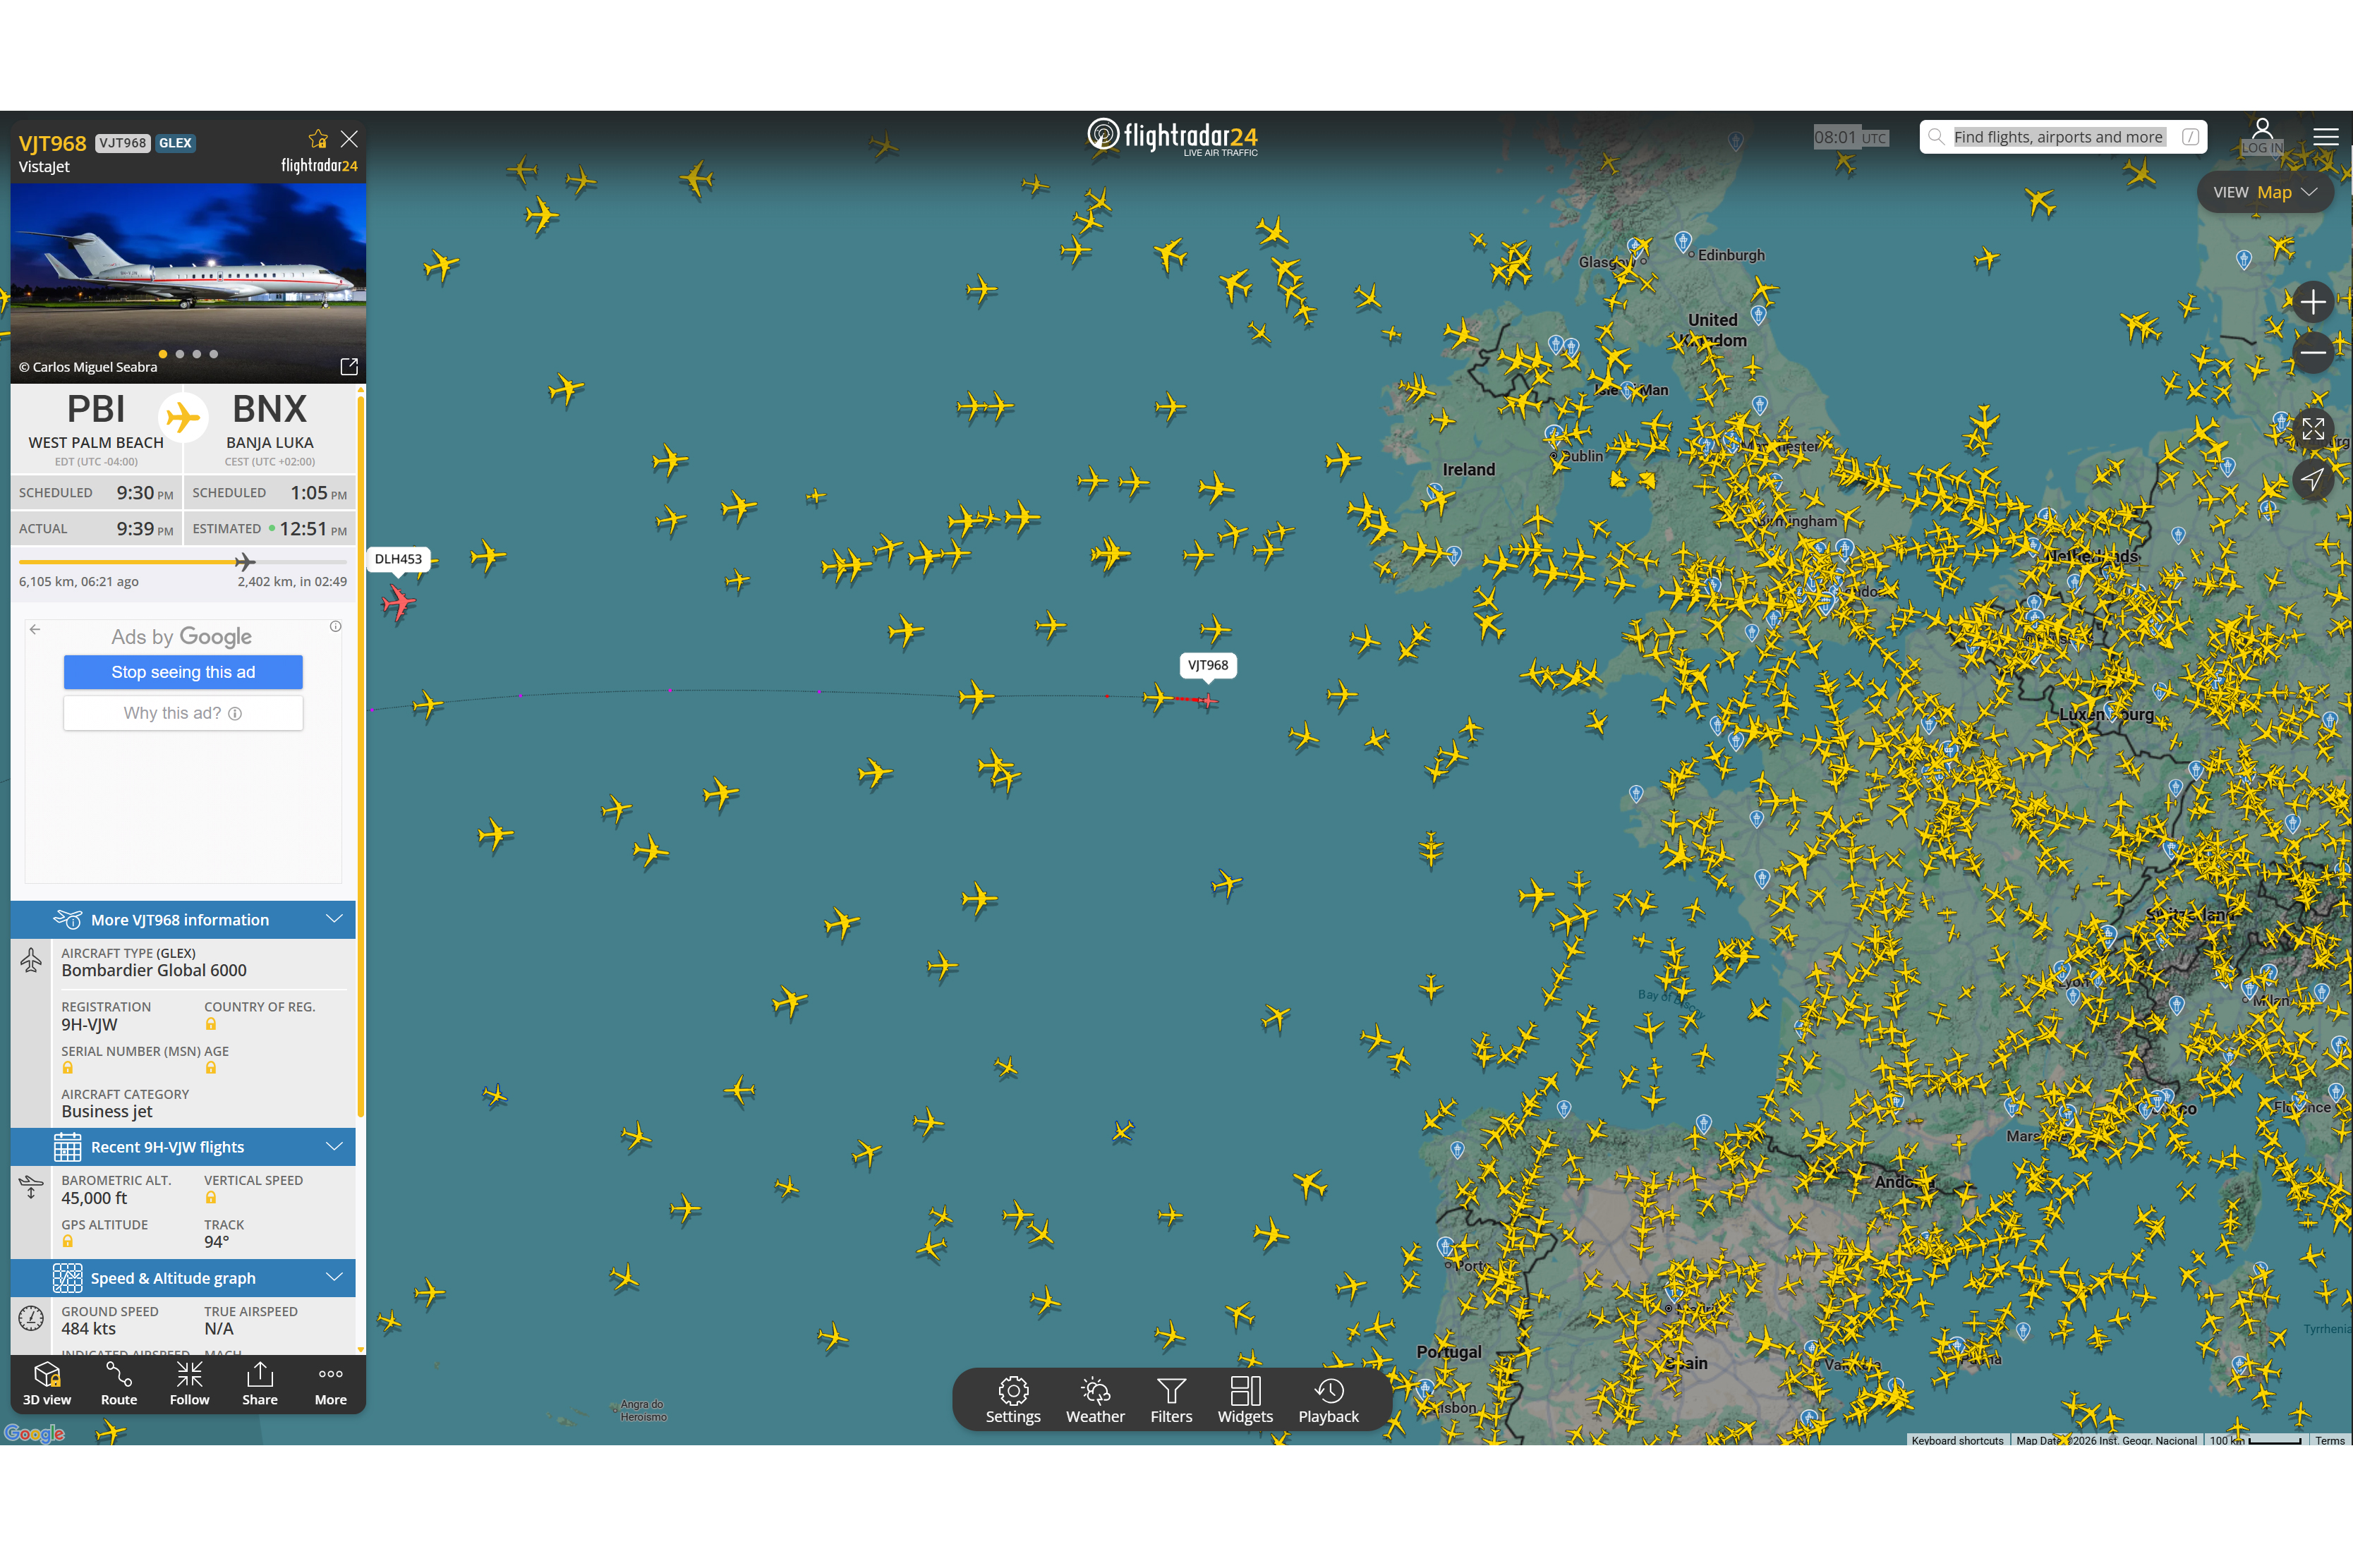Click Keyboard shortcuts link

click(1957, 1440)
